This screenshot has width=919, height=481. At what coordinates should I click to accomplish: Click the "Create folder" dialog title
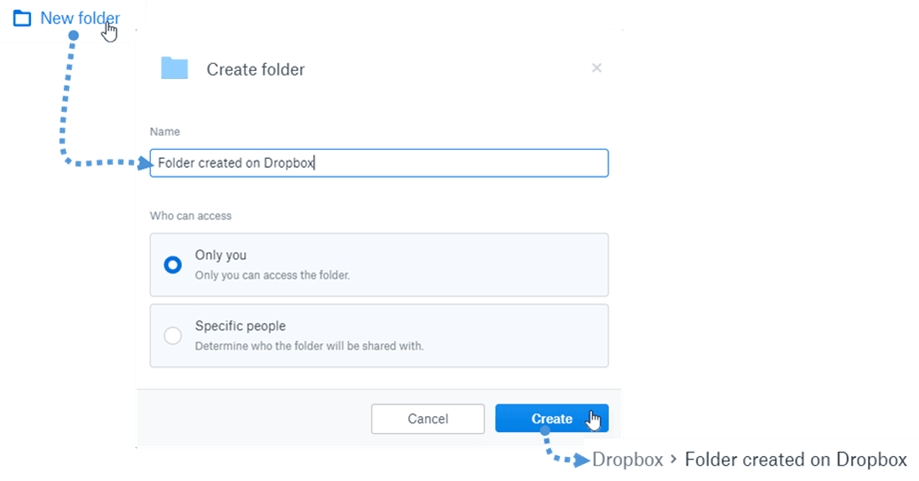pos(255,69)
